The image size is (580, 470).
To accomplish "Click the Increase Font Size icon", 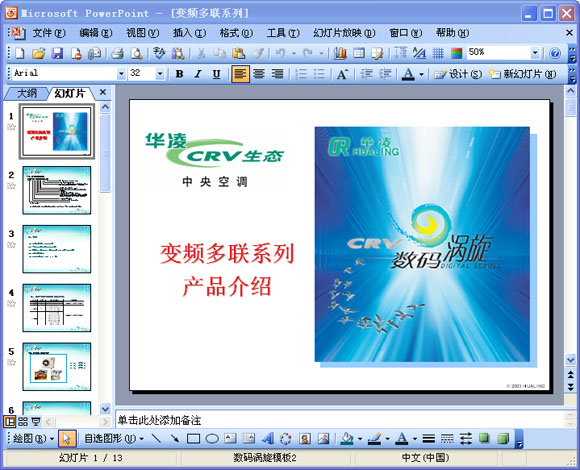I will pos(342,74).
